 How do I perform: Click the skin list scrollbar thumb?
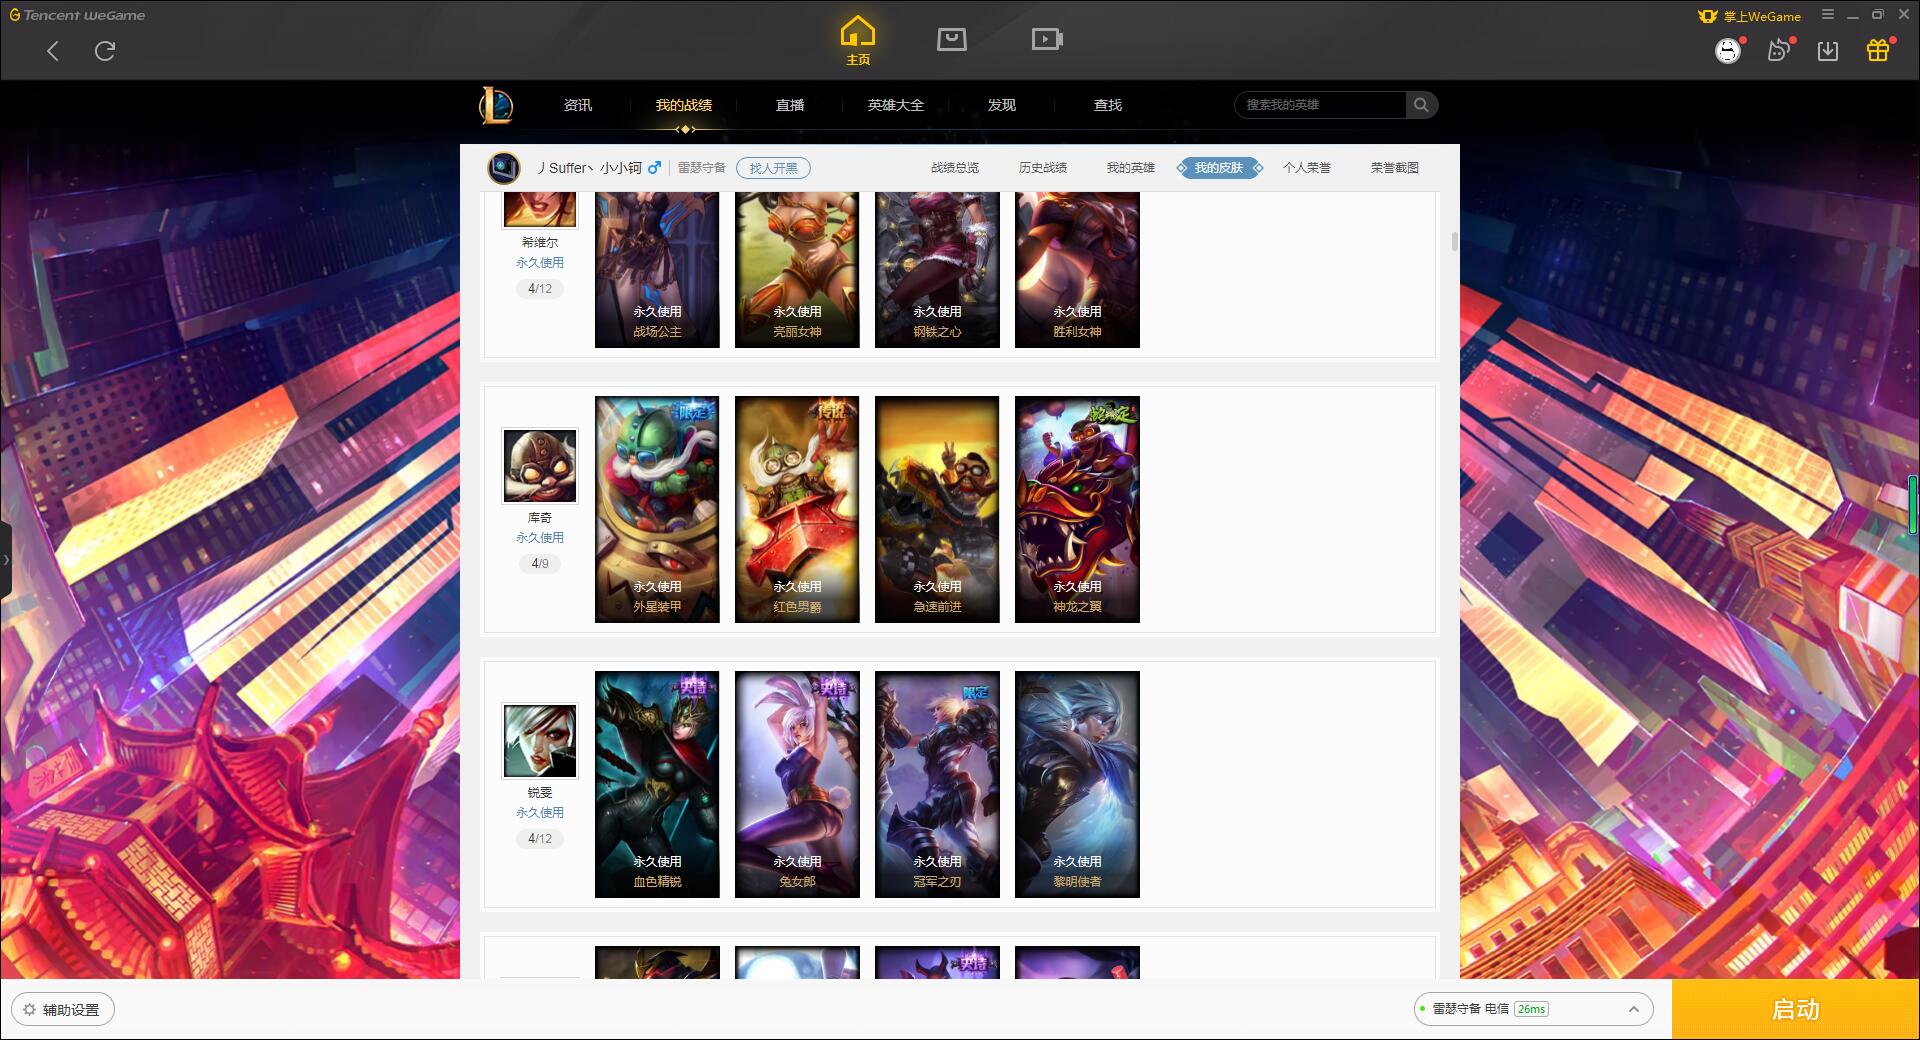pyautogui.click(x=1454, y=242)
